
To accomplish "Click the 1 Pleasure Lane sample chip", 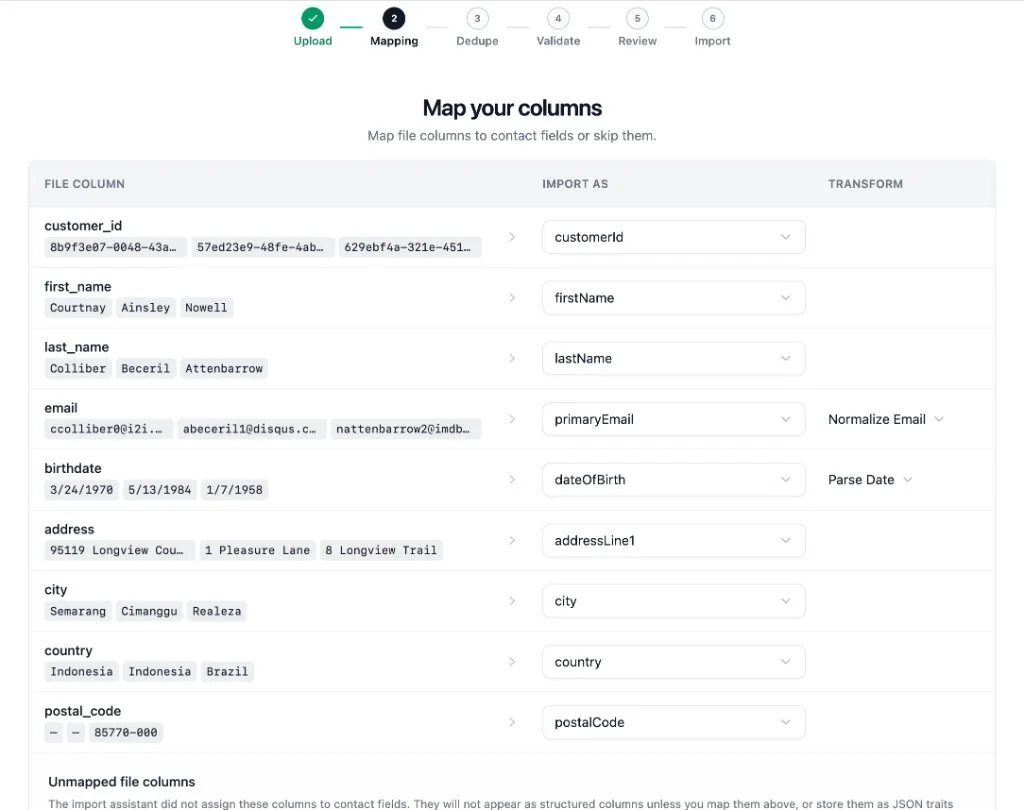I will 257,551.
